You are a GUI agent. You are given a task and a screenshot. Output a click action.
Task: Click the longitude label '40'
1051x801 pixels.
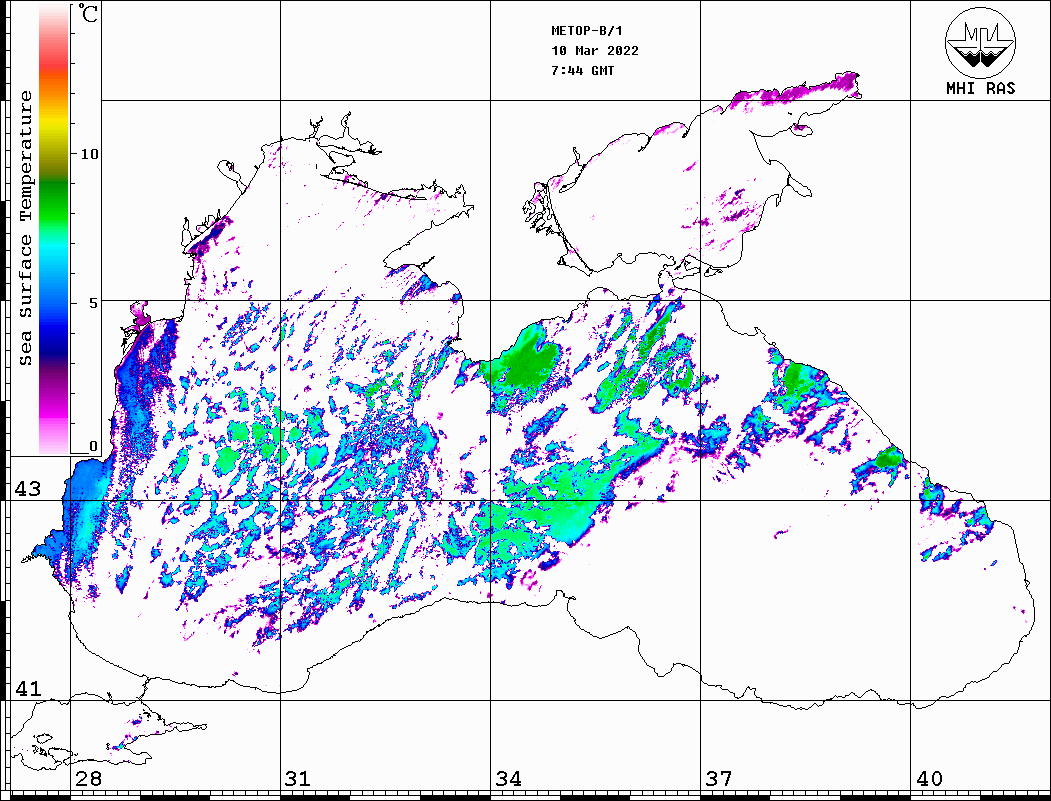[x=929, y=778]
